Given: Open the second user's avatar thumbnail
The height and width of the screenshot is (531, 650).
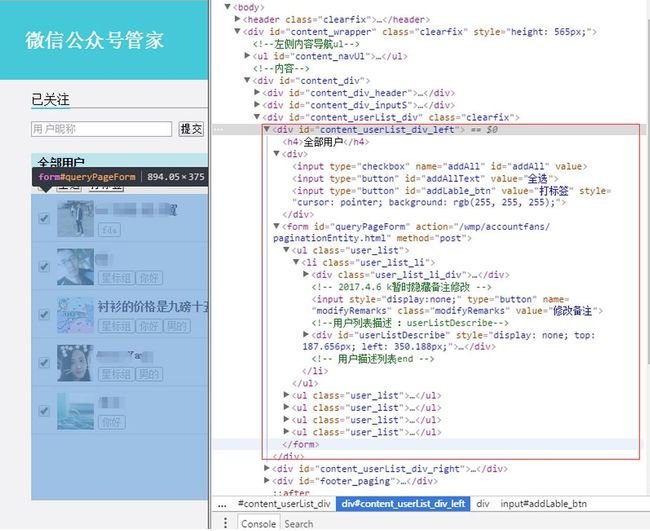Looking at the screenshot, I should (x=75, y=267).
